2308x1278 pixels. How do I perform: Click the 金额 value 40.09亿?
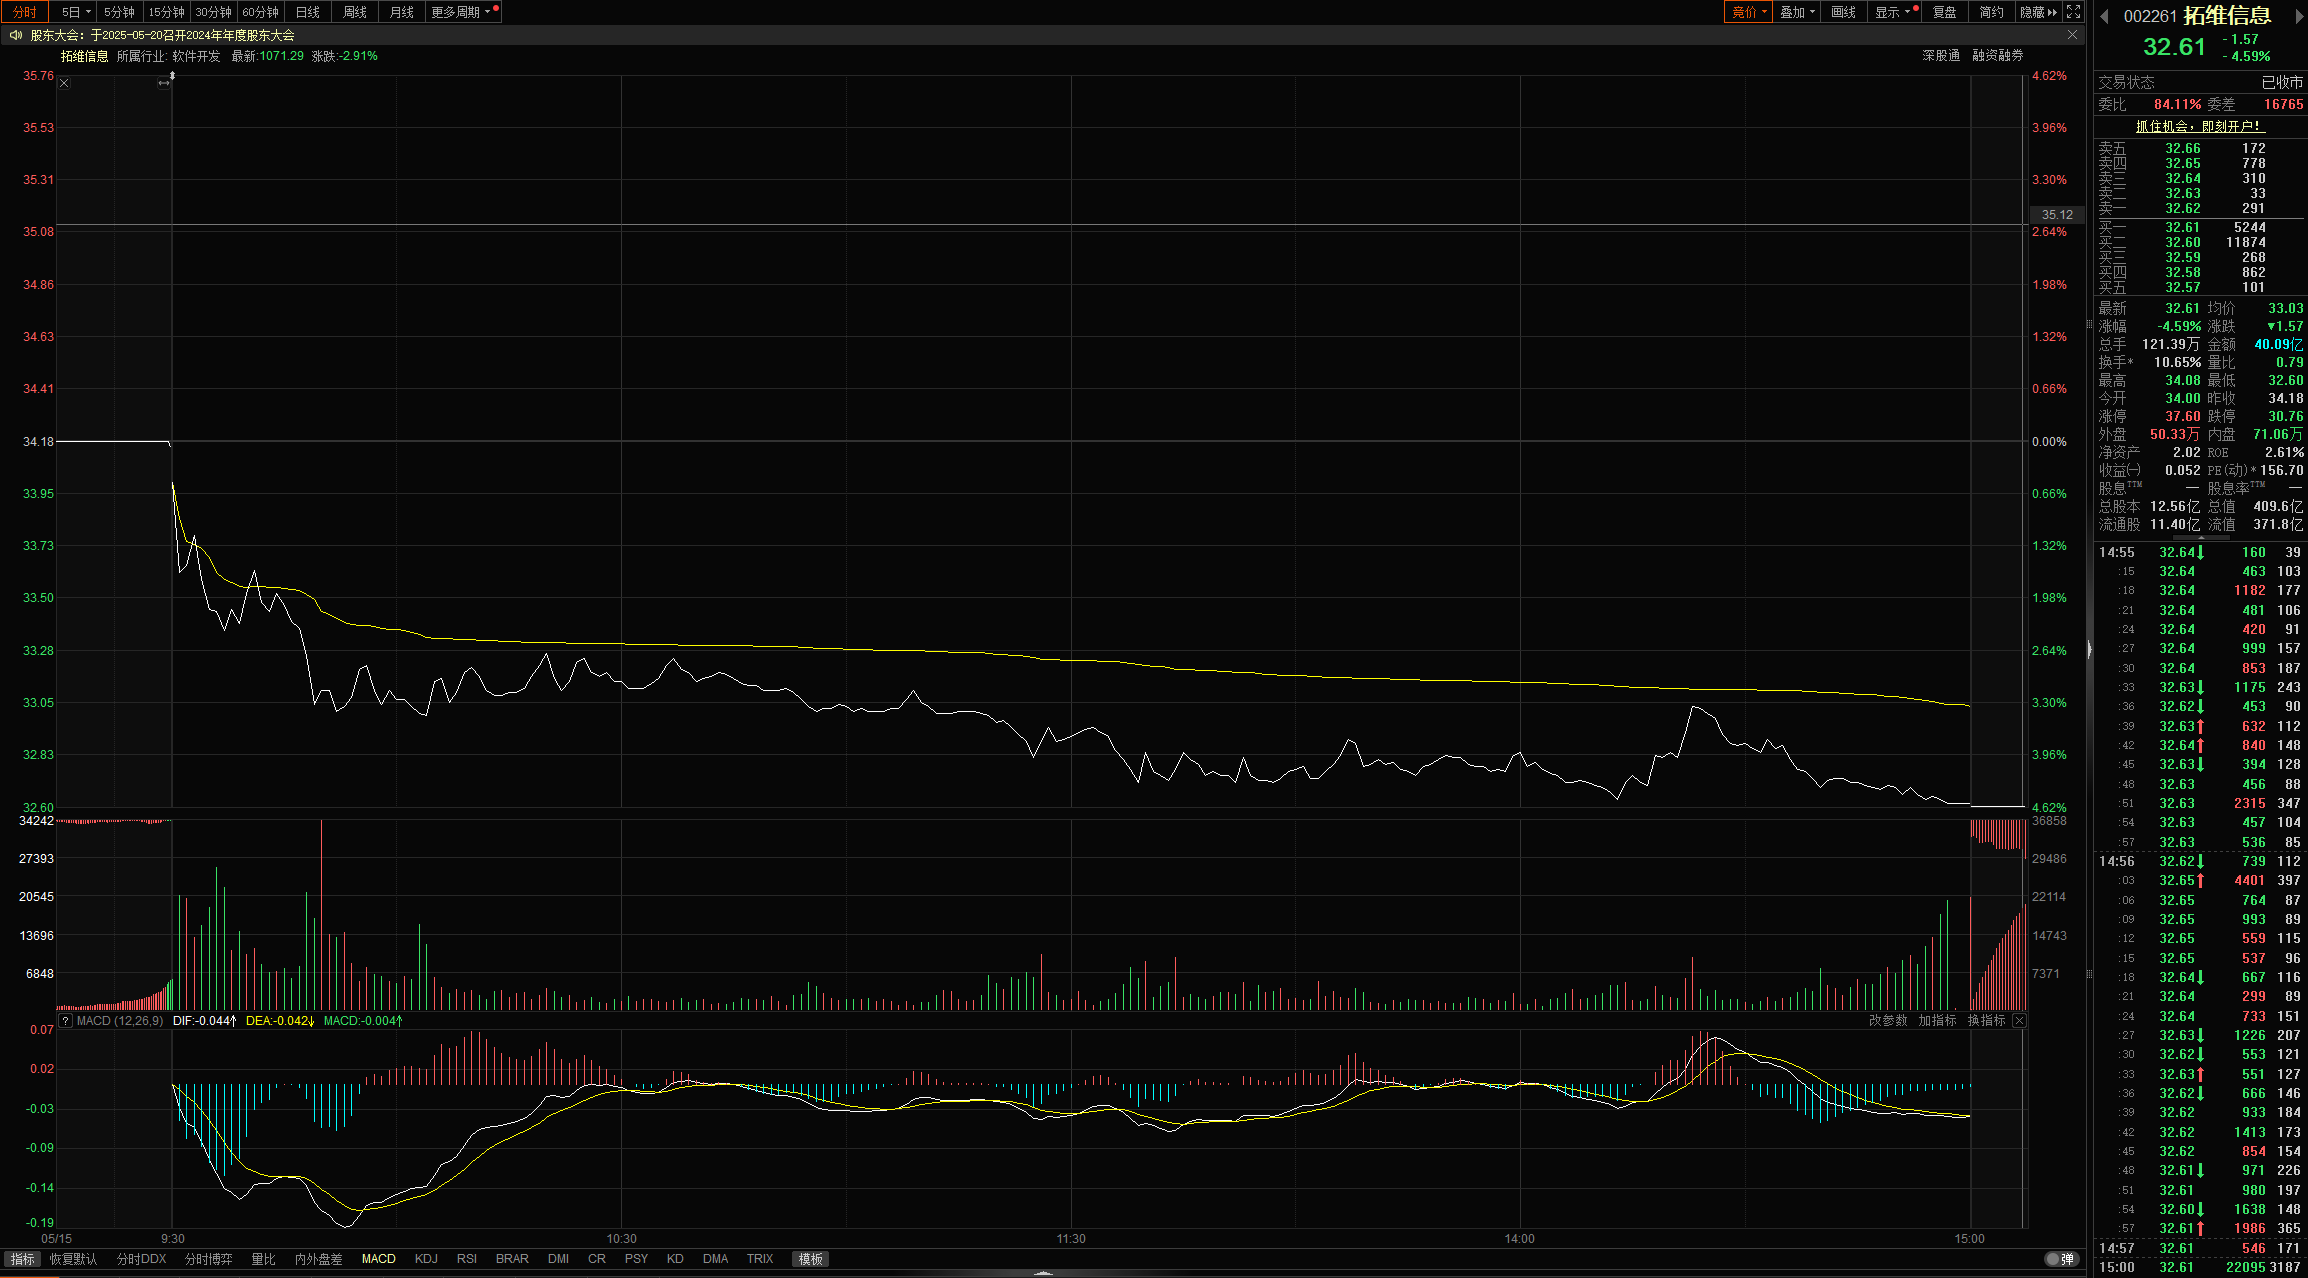pos(2278,344)
